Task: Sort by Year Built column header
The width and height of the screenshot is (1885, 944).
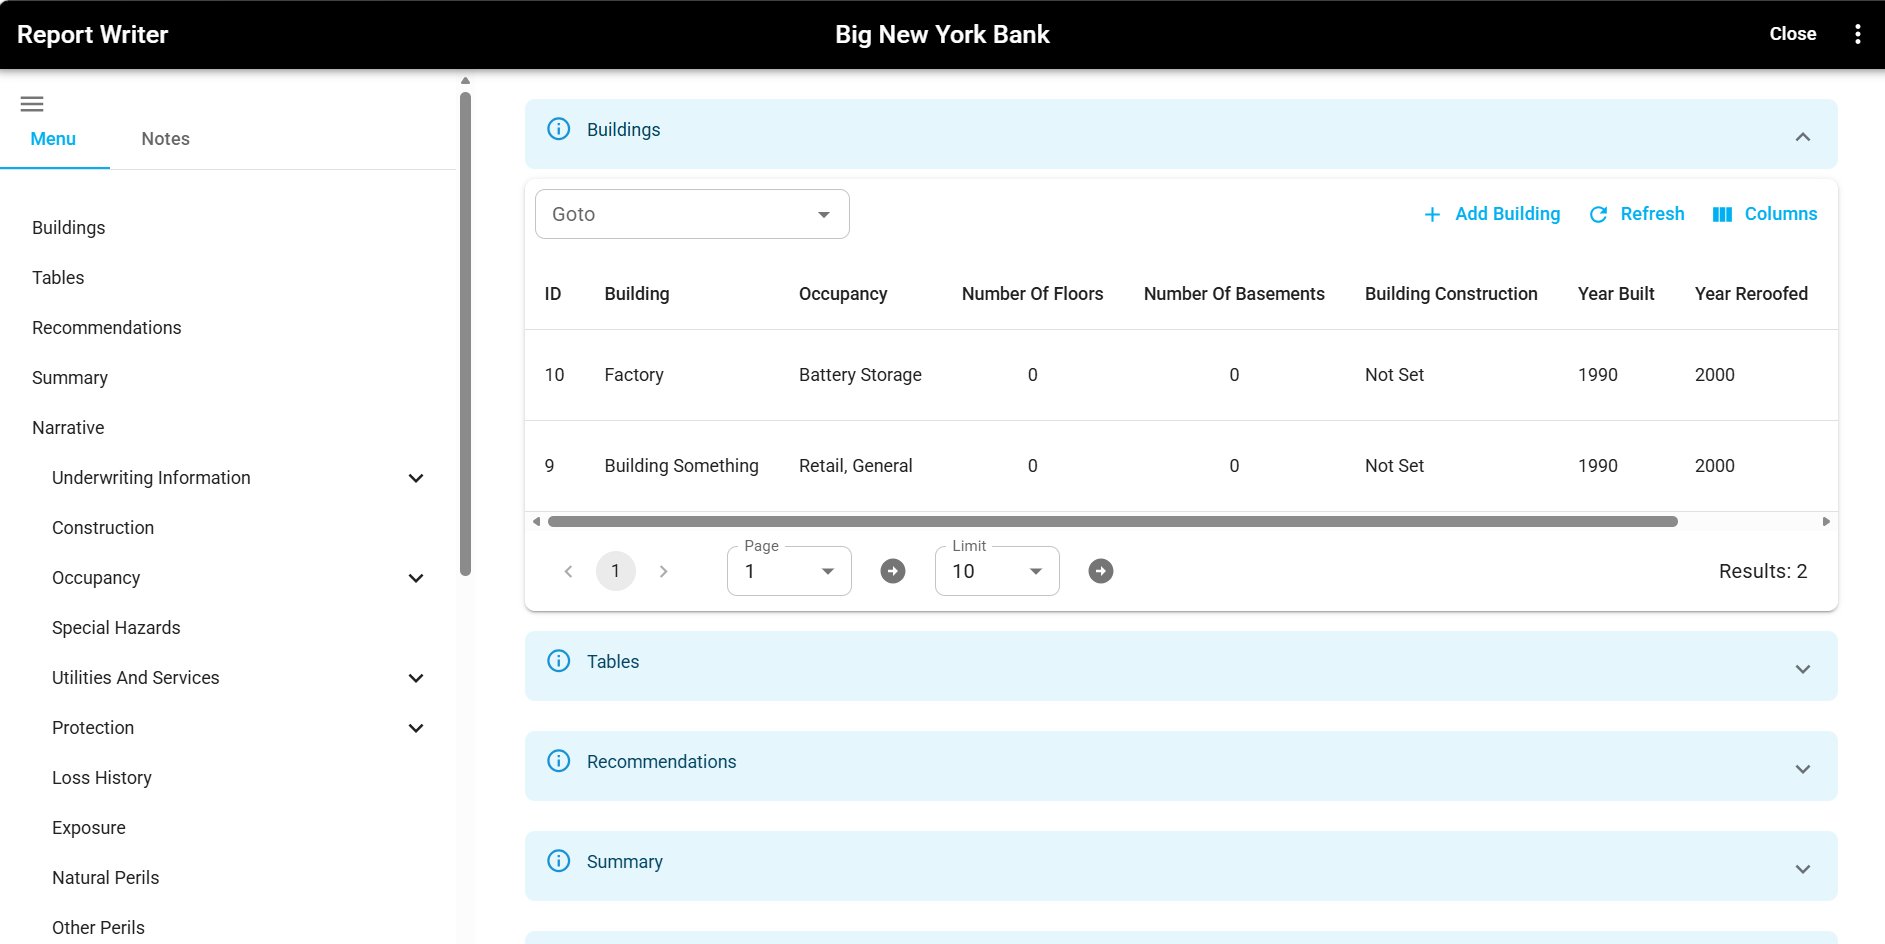Action: (x=1616, y=294)
